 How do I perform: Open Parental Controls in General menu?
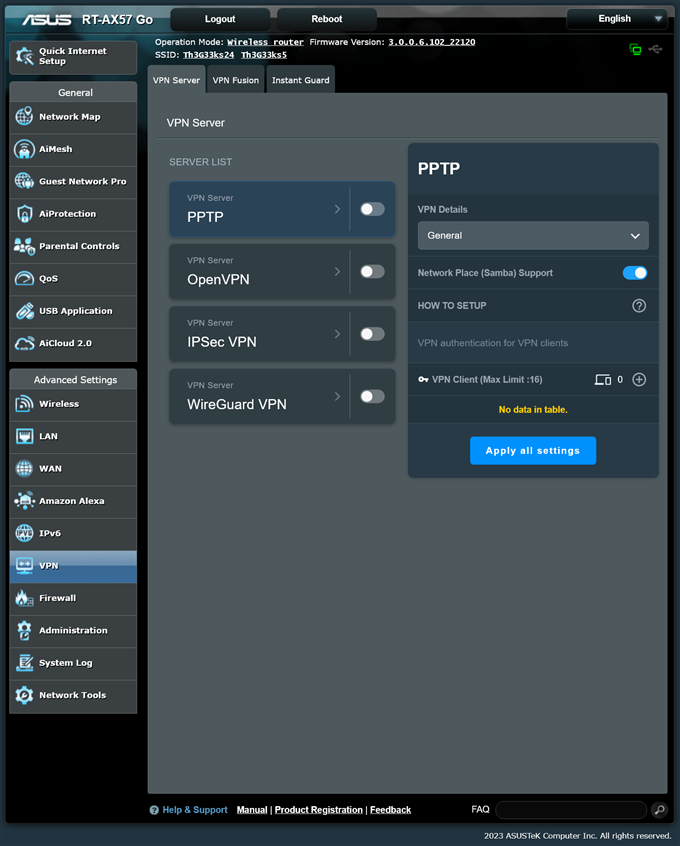(x=73, y=247)
